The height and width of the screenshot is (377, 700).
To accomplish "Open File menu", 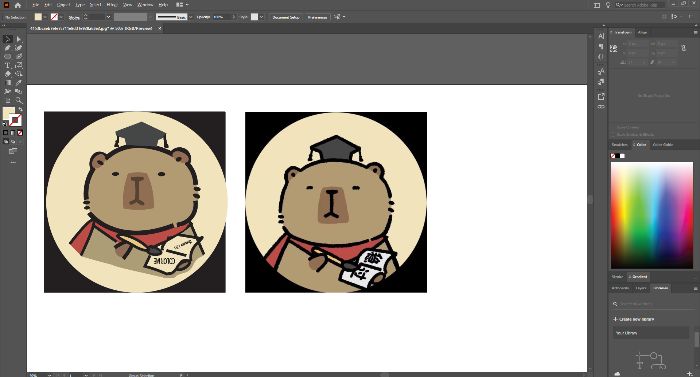I will (x=36, y=5).
